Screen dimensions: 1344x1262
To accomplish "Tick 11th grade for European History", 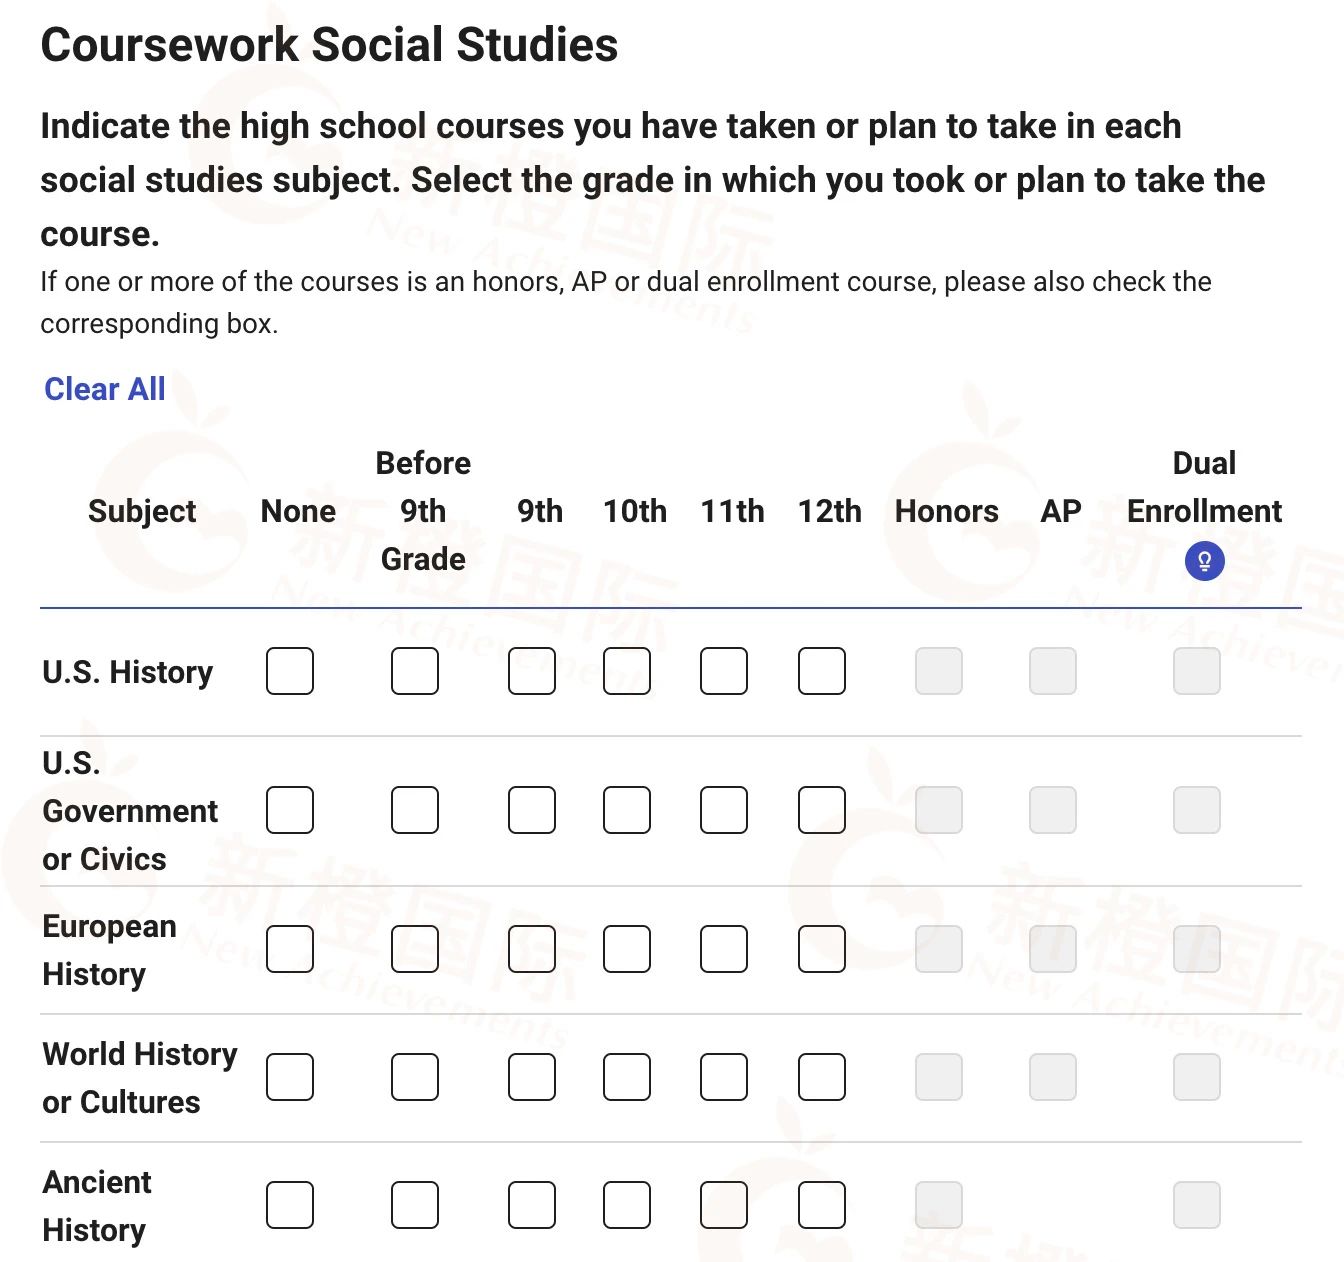I will (724, 949).
